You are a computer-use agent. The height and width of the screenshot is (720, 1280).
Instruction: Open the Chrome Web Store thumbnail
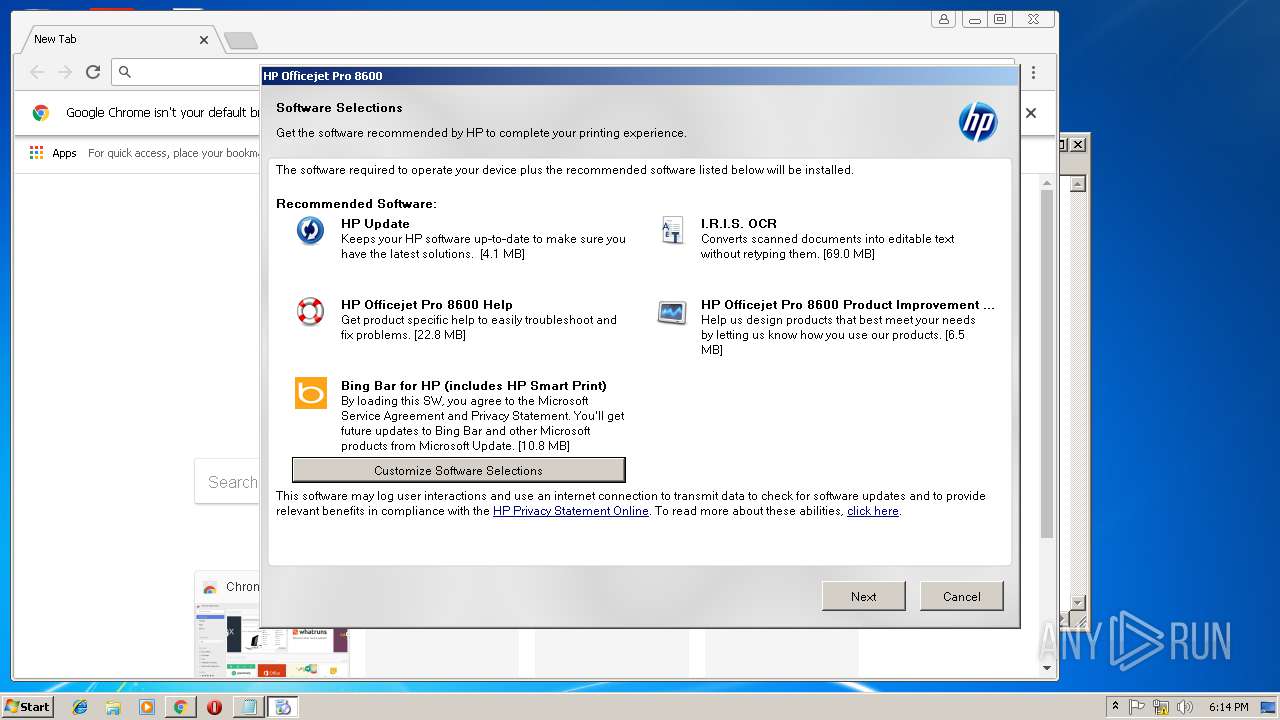click(x=272, y=626)
